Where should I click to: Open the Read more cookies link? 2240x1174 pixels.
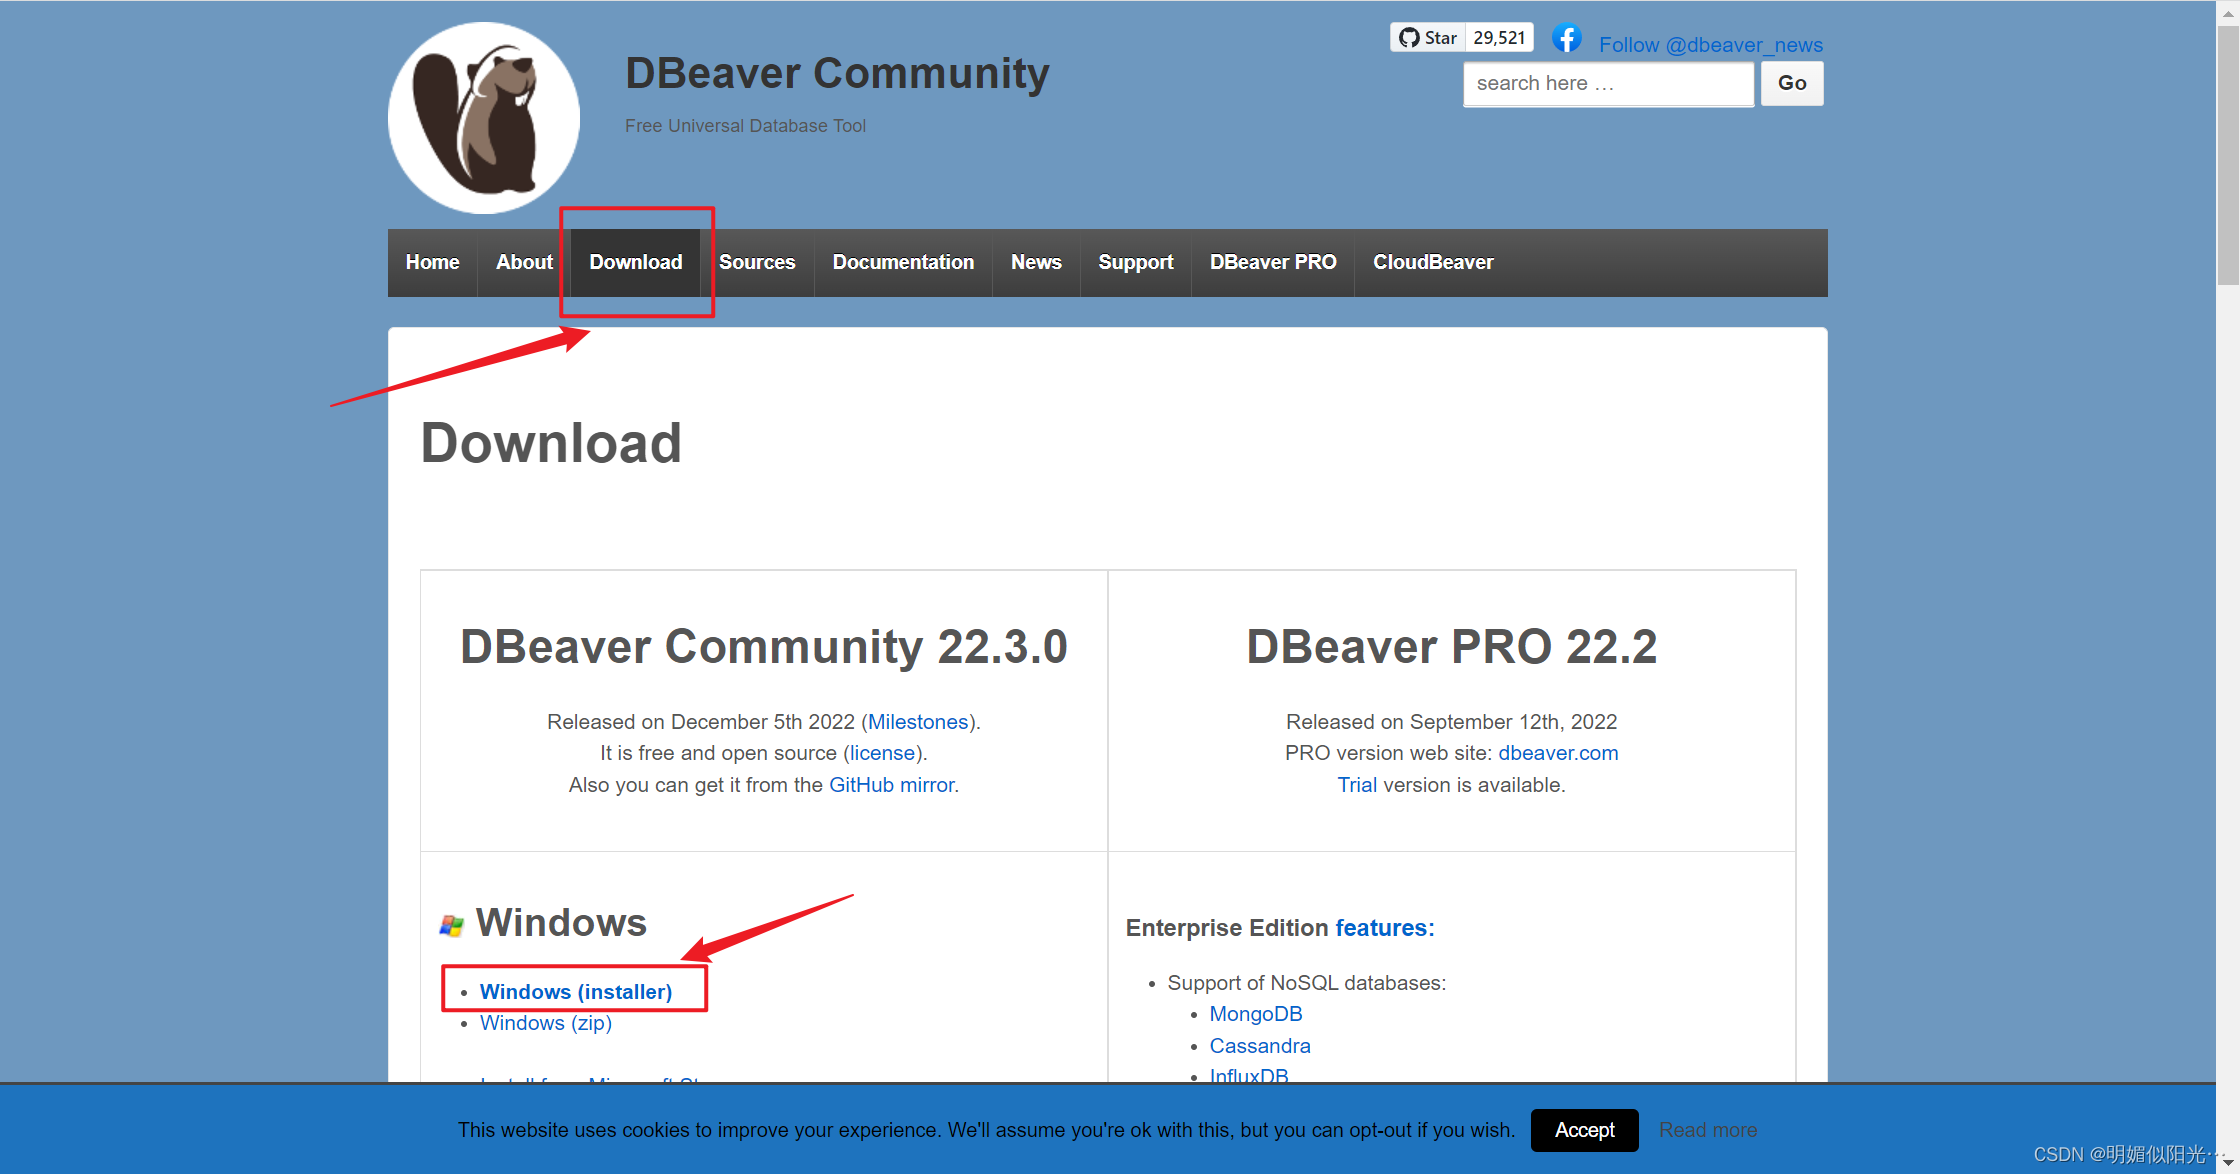coord(1708,1130)
